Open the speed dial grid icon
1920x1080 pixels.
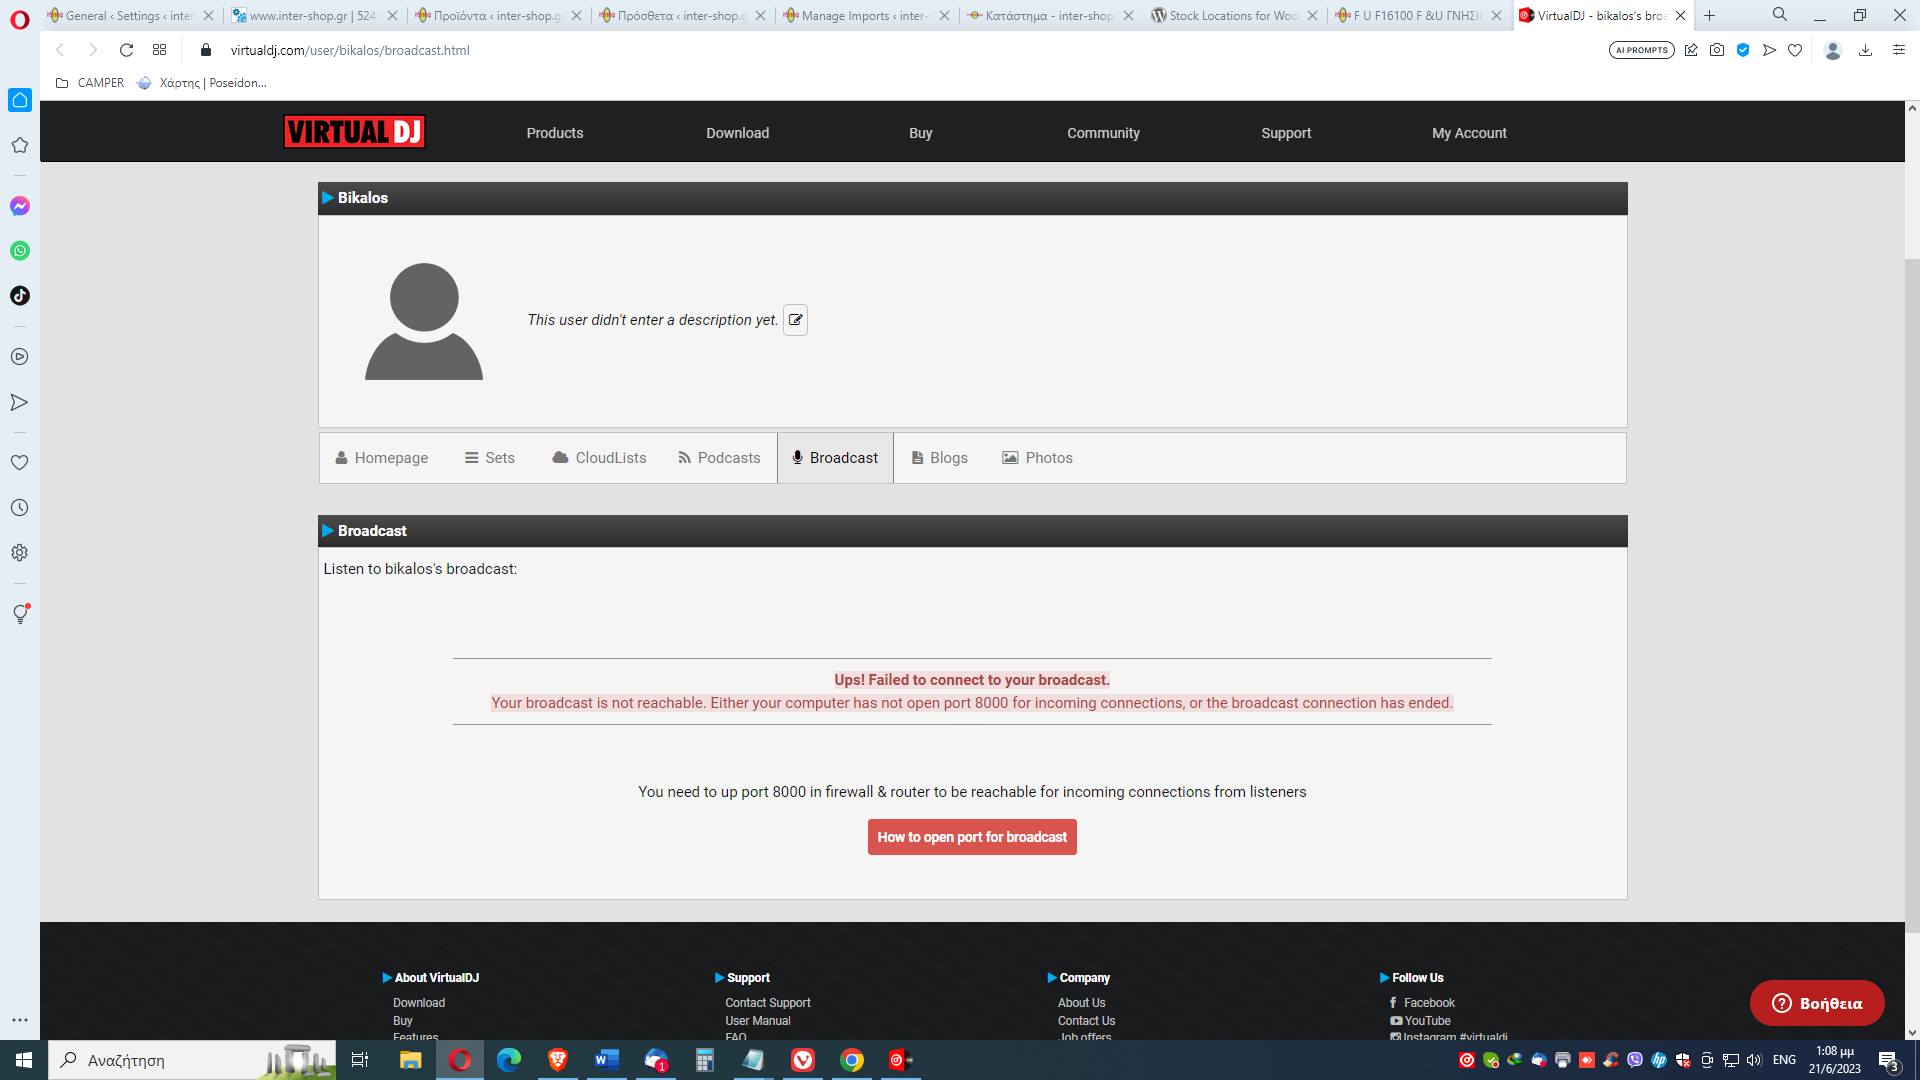click(159, 50)
